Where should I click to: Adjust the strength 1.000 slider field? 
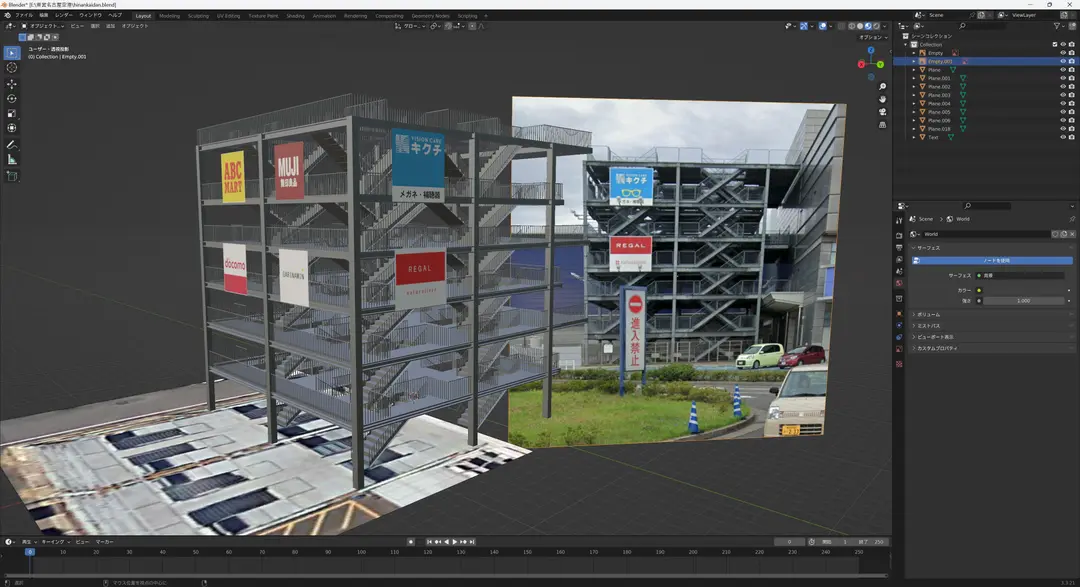pyautogui.click(x=1024, y=301)
